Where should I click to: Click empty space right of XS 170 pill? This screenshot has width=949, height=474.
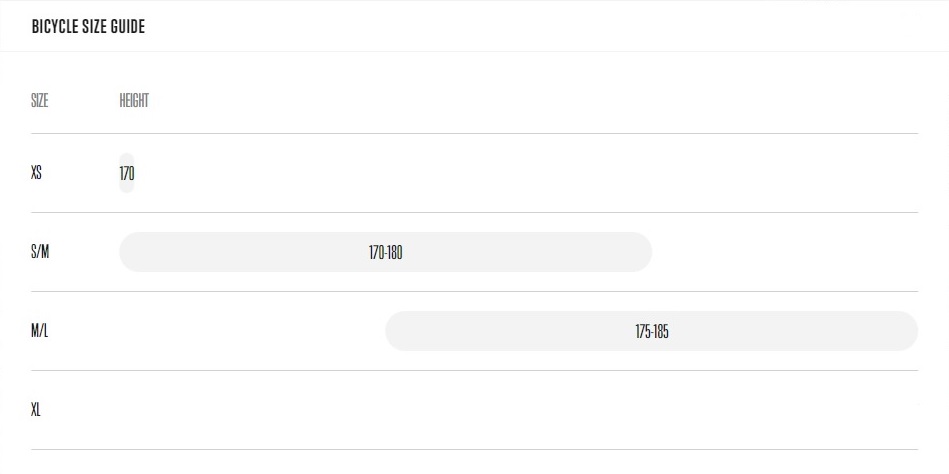(527, 173)
